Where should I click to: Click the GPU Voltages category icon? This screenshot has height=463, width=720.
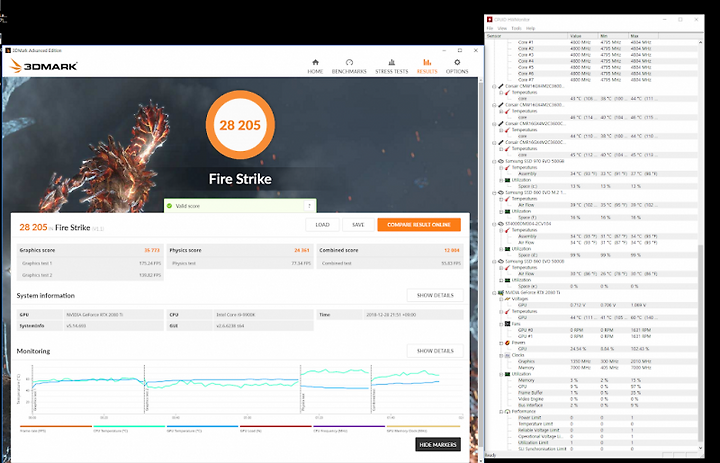point(507,299)
